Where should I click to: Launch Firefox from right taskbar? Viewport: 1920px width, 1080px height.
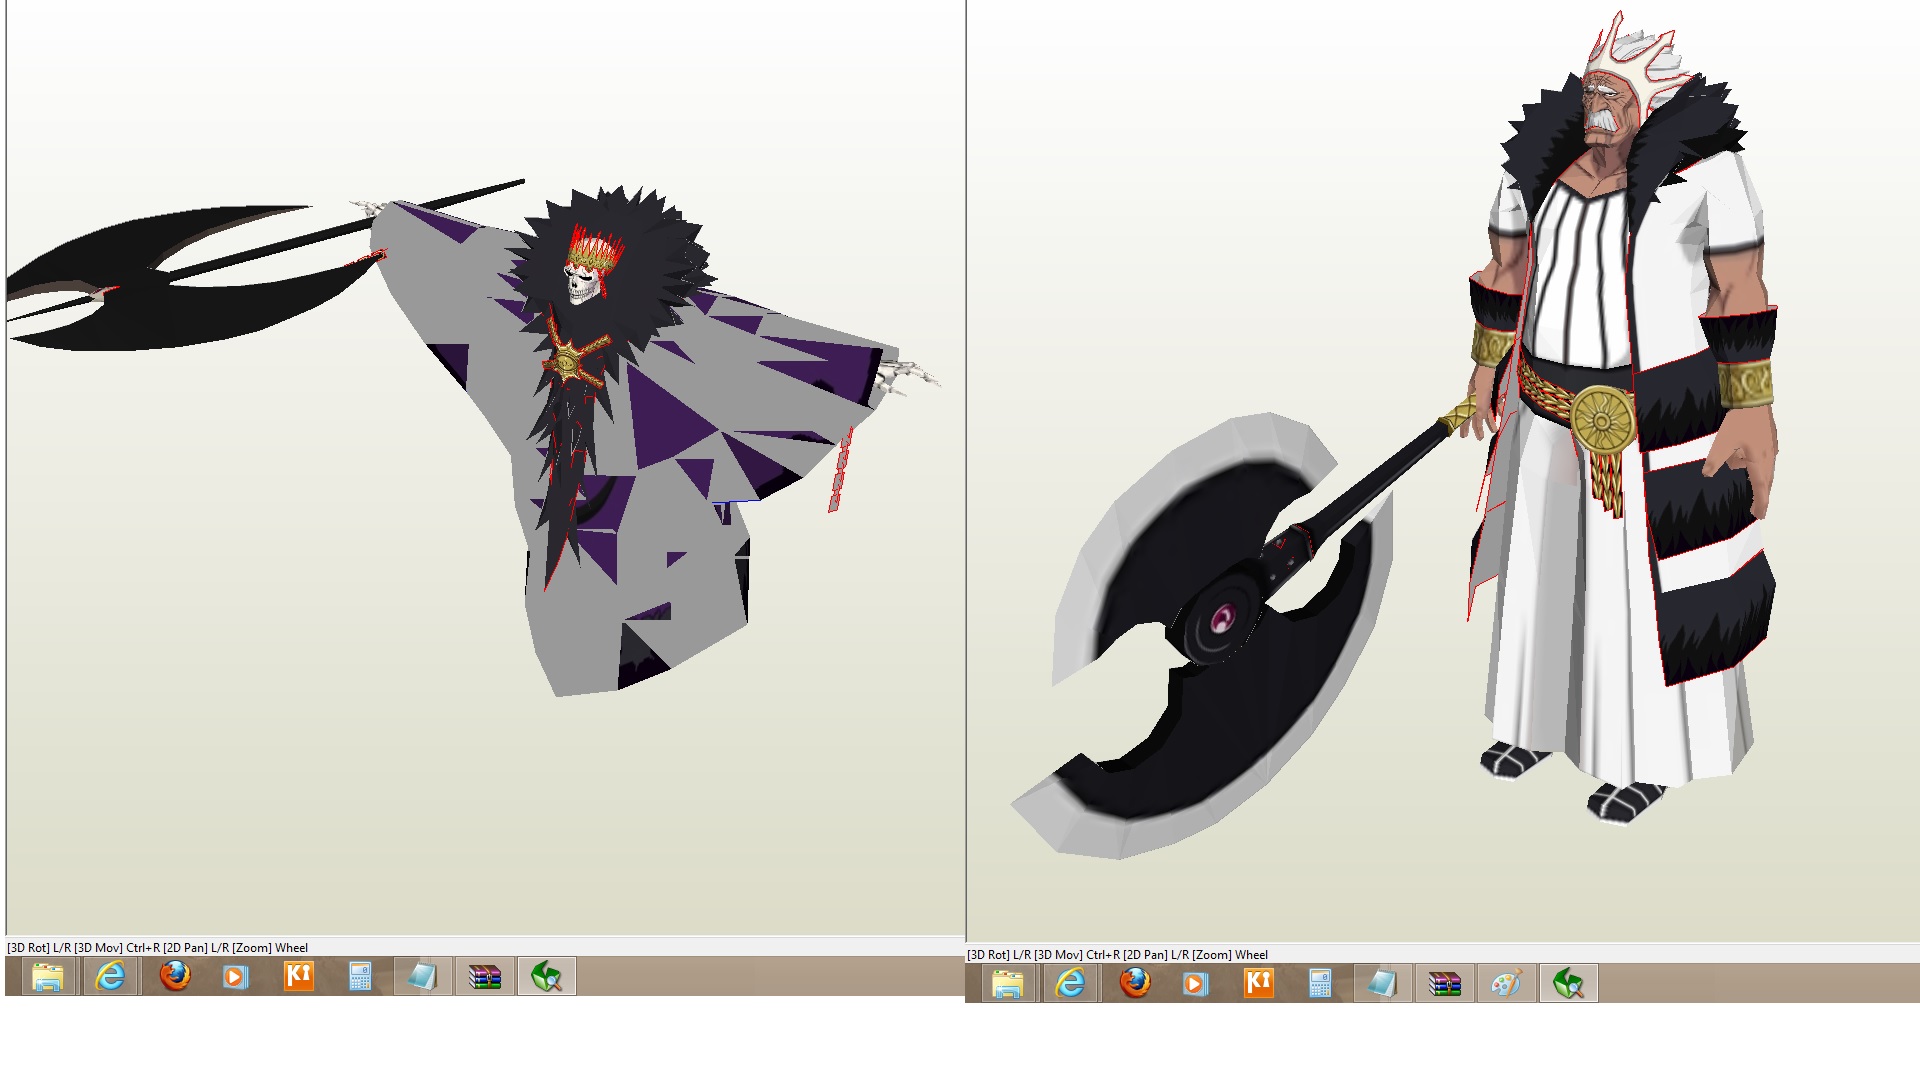click(x=1134, y=984)
